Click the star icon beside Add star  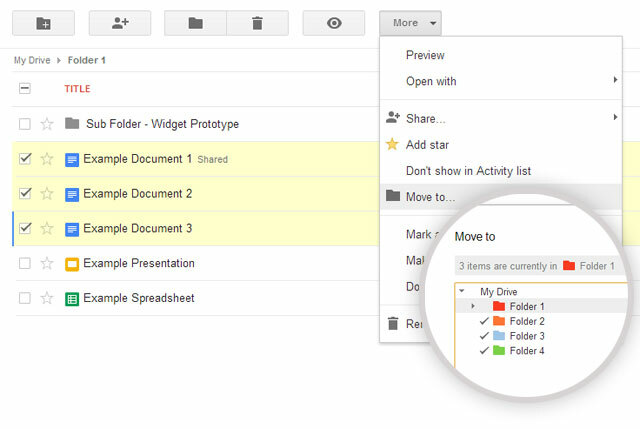coord(392,144)
